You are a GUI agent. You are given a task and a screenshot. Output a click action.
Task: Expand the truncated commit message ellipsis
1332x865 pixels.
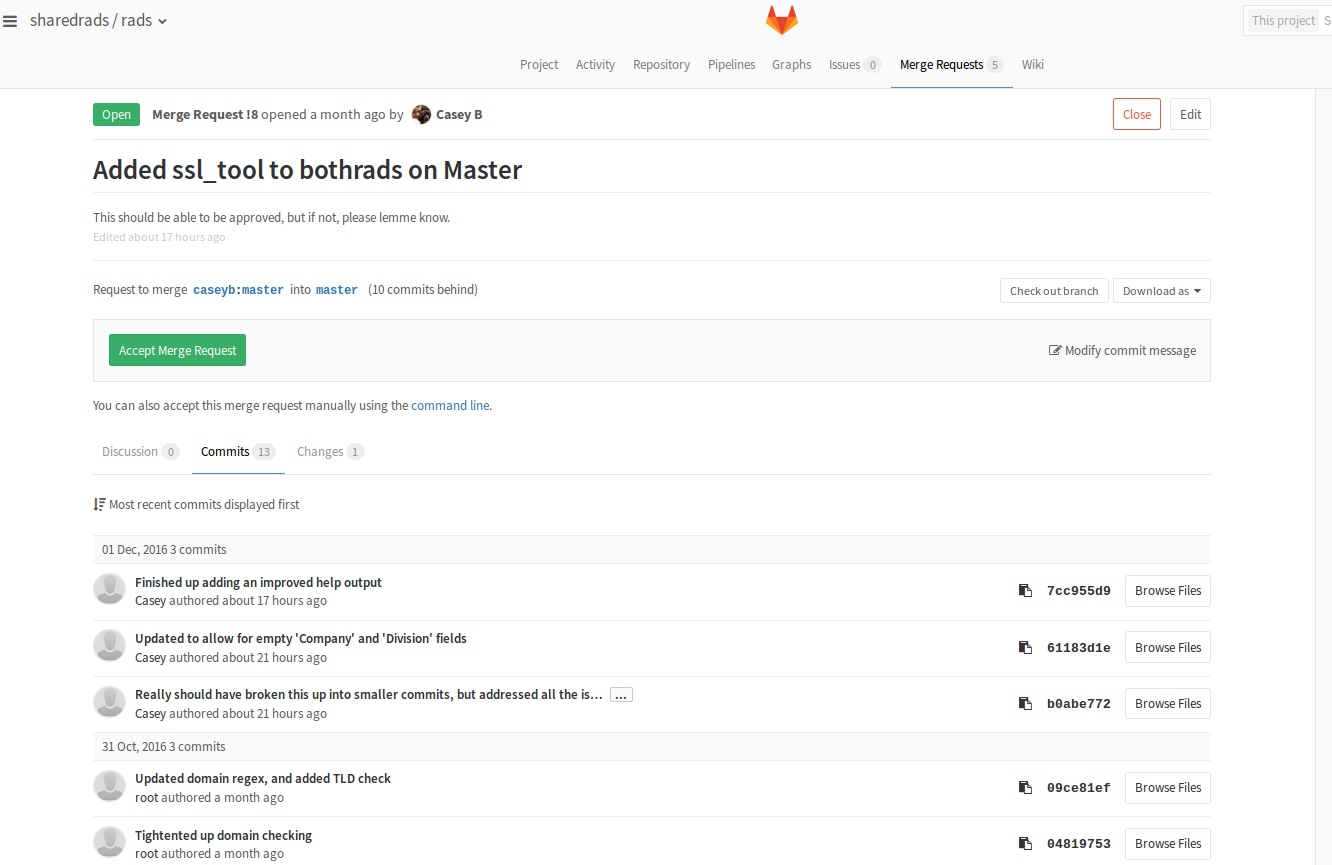pyautogui.click(x=621, y=695)
